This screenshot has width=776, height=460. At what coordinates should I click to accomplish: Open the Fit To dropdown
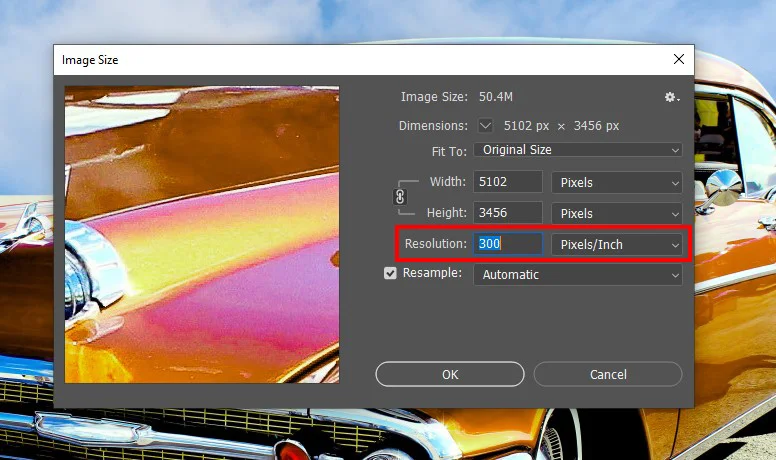pos(577,150)
